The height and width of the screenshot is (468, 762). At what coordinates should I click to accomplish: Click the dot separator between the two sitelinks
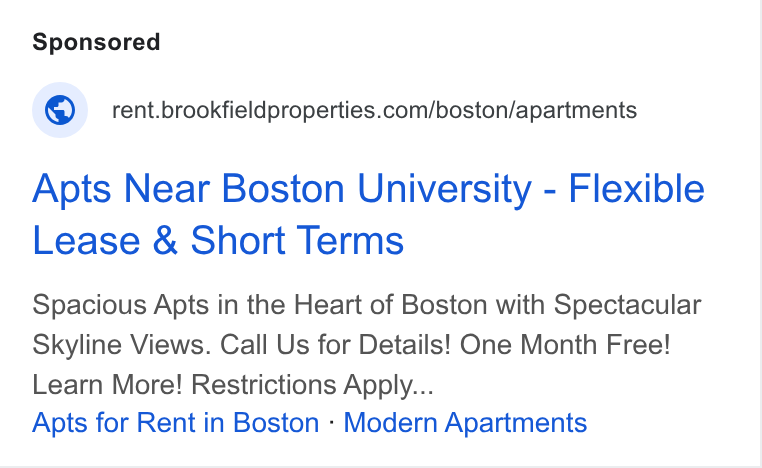point(331,422)
